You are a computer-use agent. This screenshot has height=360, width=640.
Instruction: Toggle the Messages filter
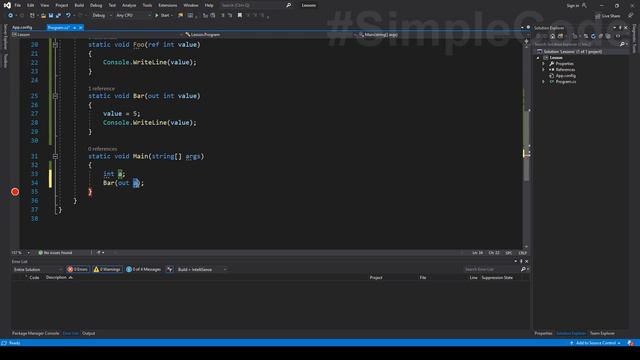(x=143, y=269)
